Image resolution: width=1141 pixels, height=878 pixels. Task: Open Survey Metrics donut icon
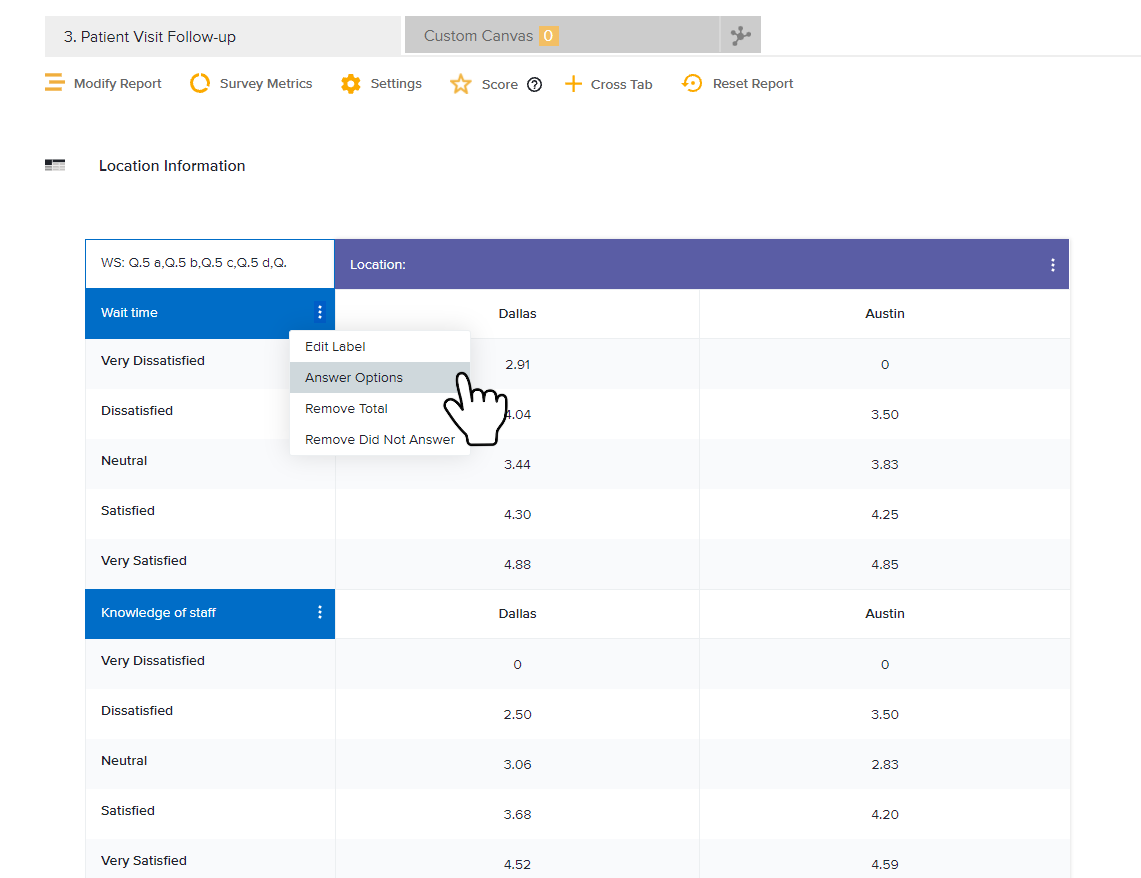[200, 83]
